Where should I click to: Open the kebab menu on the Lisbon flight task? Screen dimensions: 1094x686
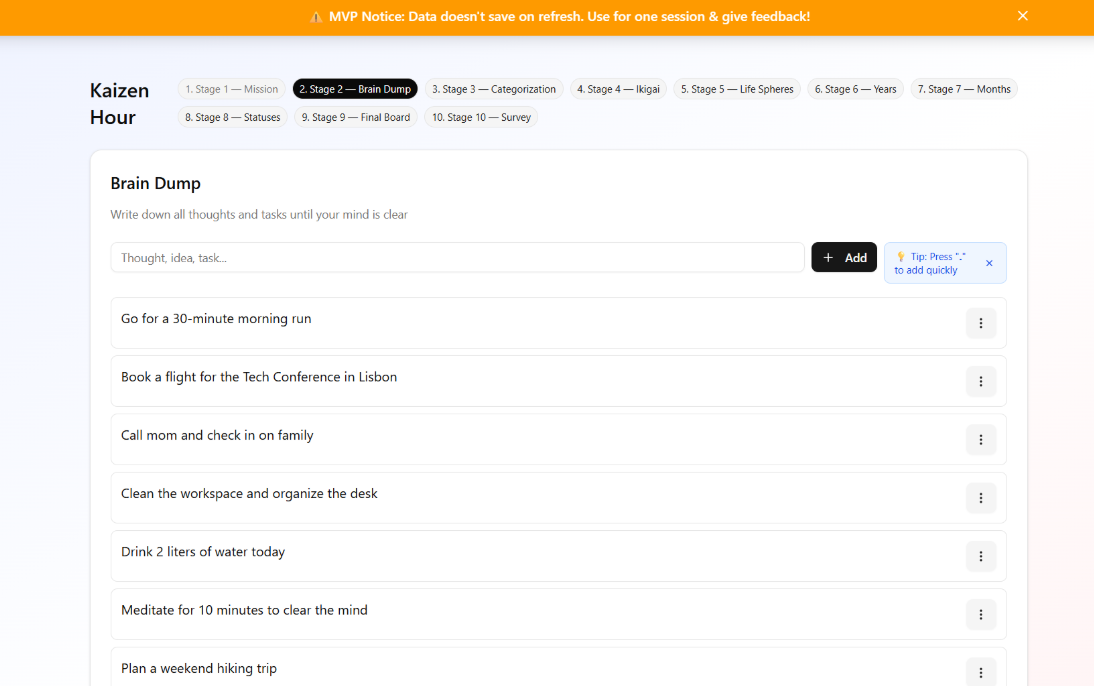(x=981, y=381)
